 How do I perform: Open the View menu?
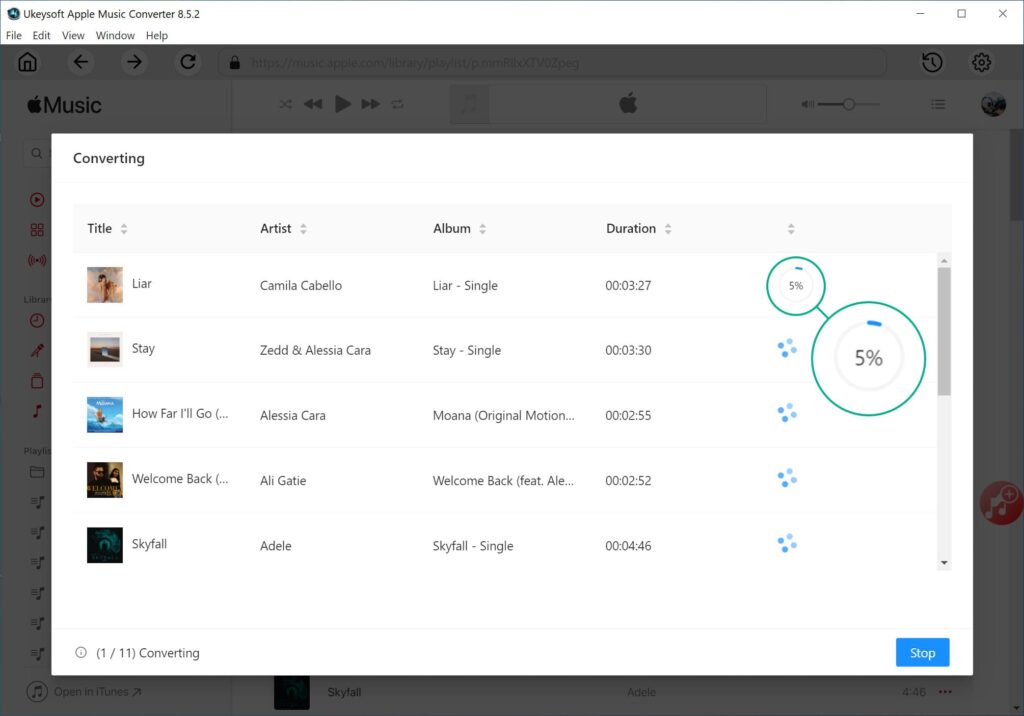pyautogui.click(x=73, y=35)
